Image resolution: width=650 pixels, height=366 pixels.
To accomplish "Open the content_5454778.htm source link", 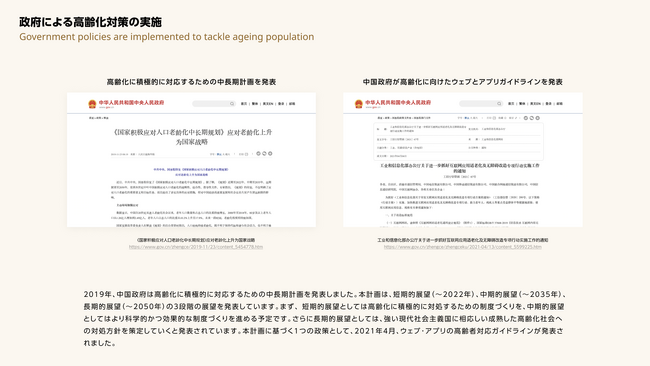I will tap(196, 247).
